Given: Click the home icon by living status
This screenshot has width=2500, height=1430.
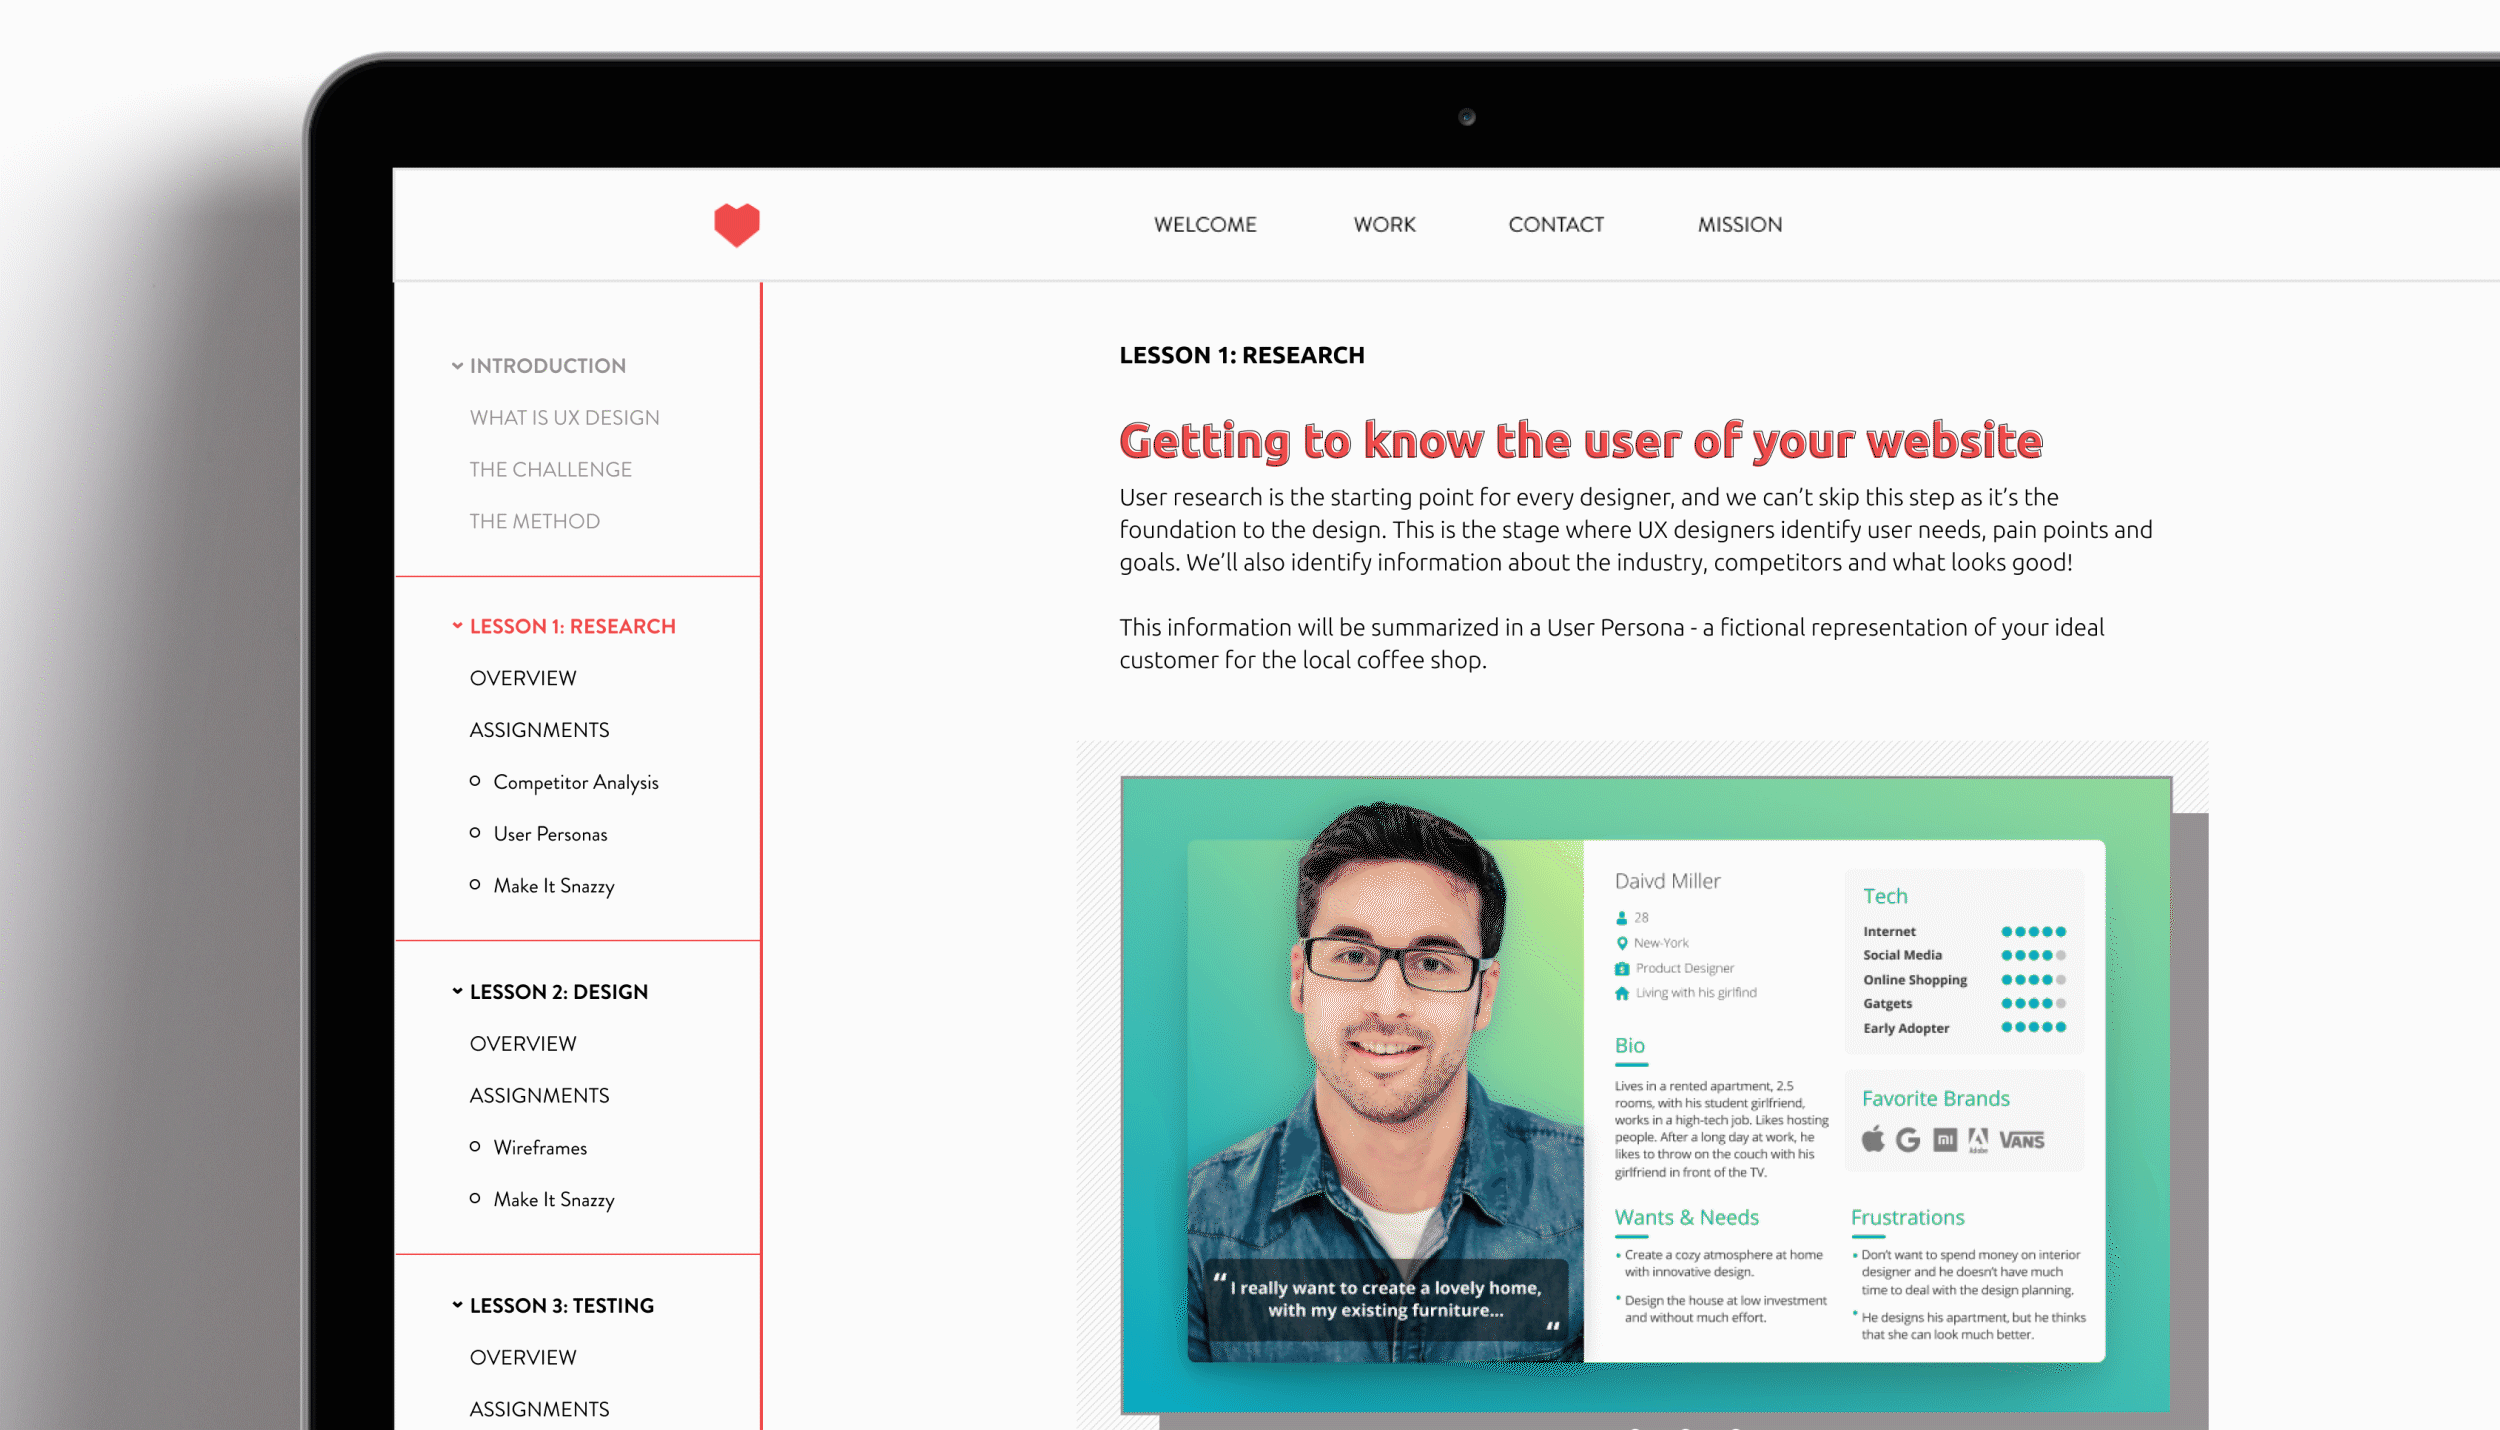Looking at the screenshot, I should coord(1622,993).
